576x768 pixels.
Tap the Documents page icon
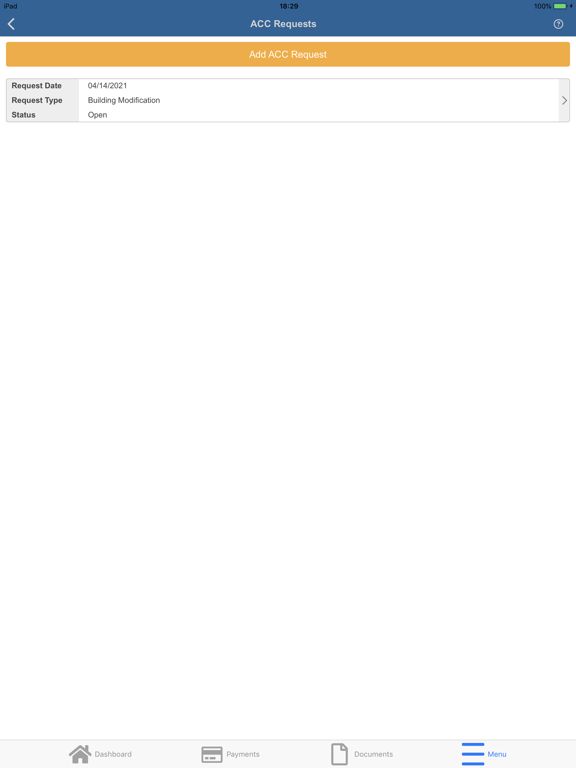339,754
